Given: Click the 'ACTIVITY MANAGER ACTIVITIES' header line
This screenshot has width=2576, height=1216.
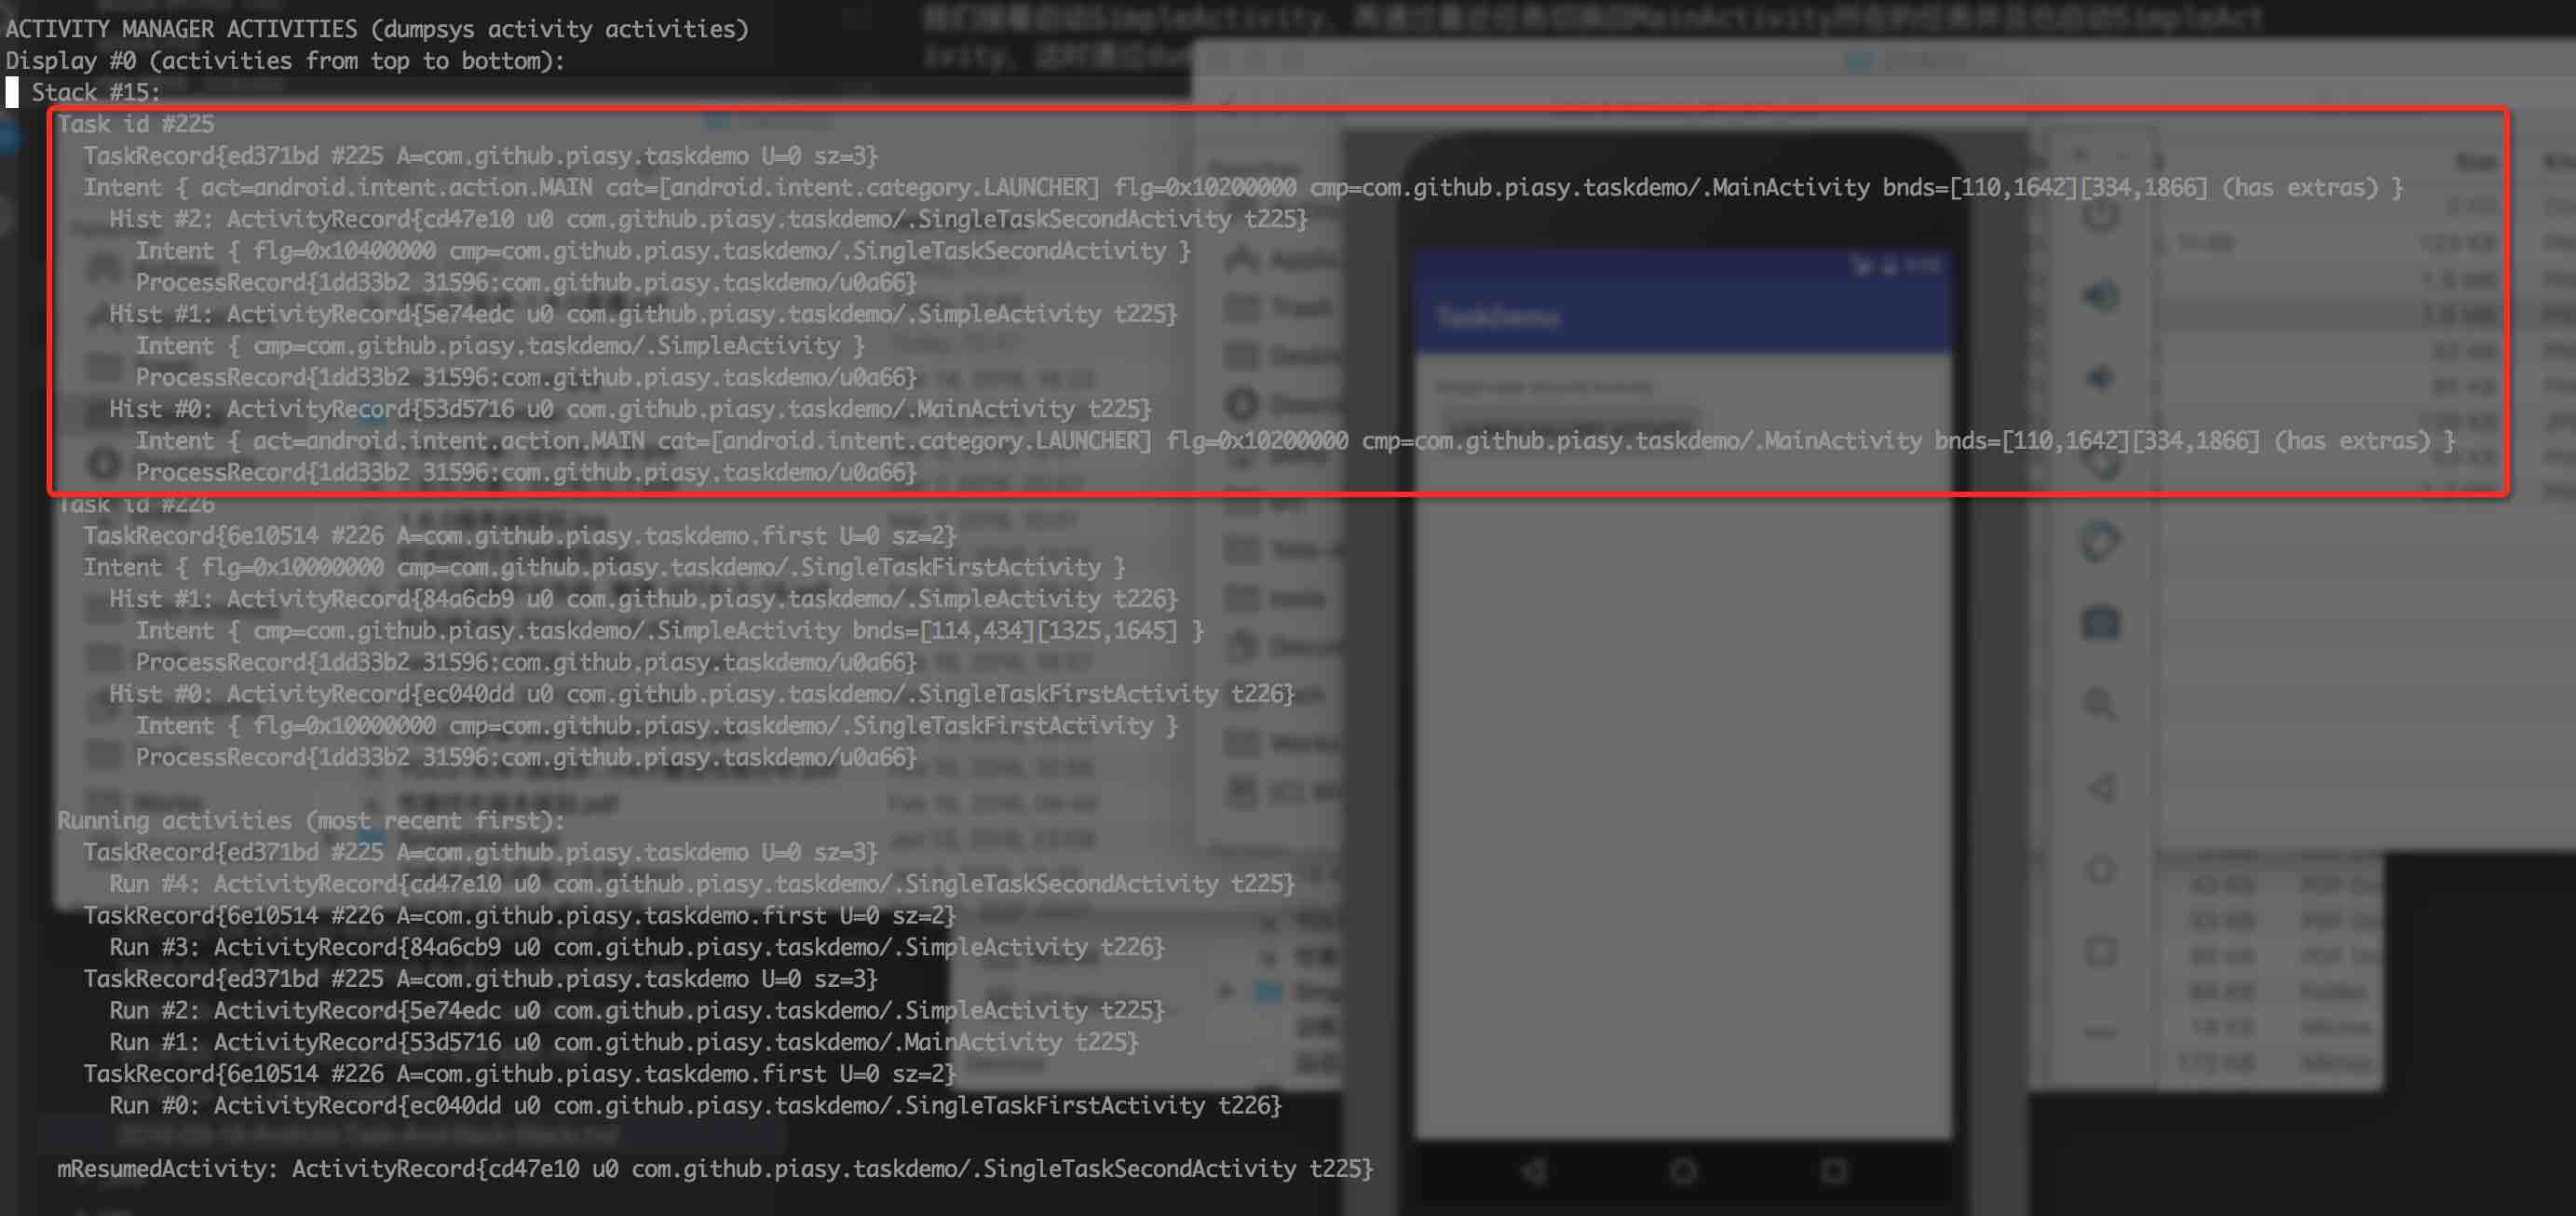Looking at the screenshot, I should pos(377,28).
